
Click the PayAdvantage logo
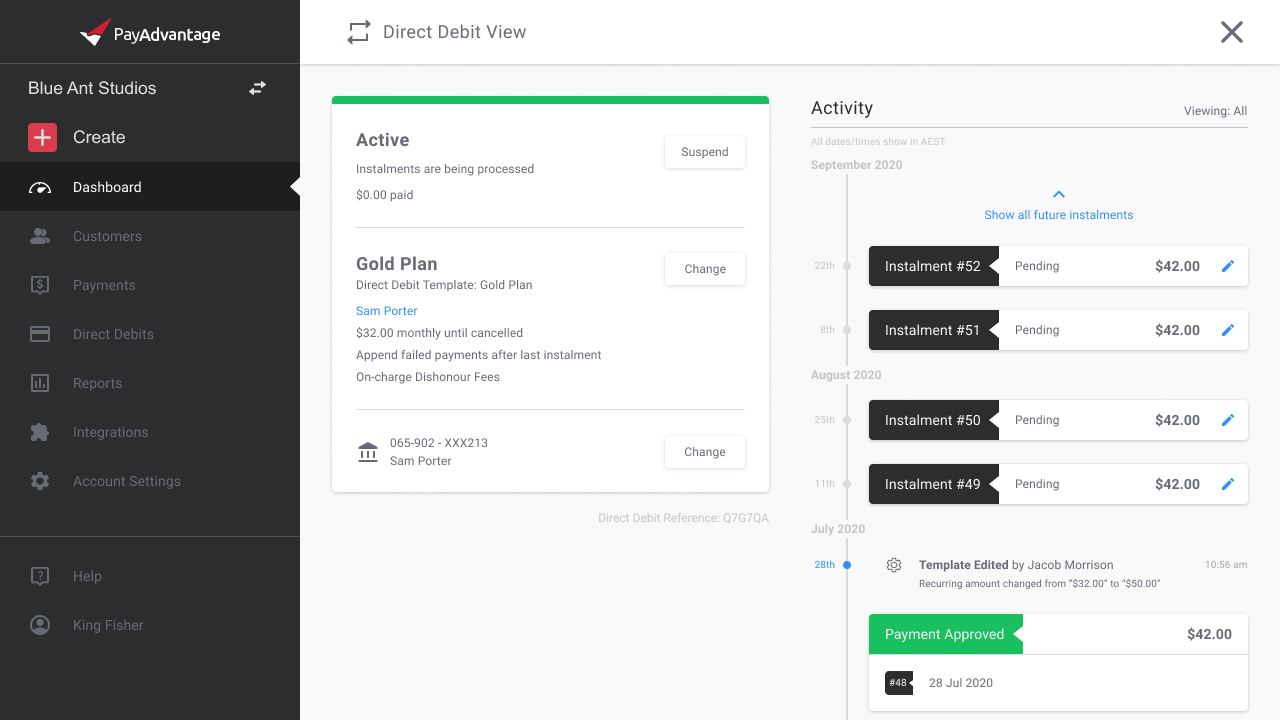pos(150,33)
